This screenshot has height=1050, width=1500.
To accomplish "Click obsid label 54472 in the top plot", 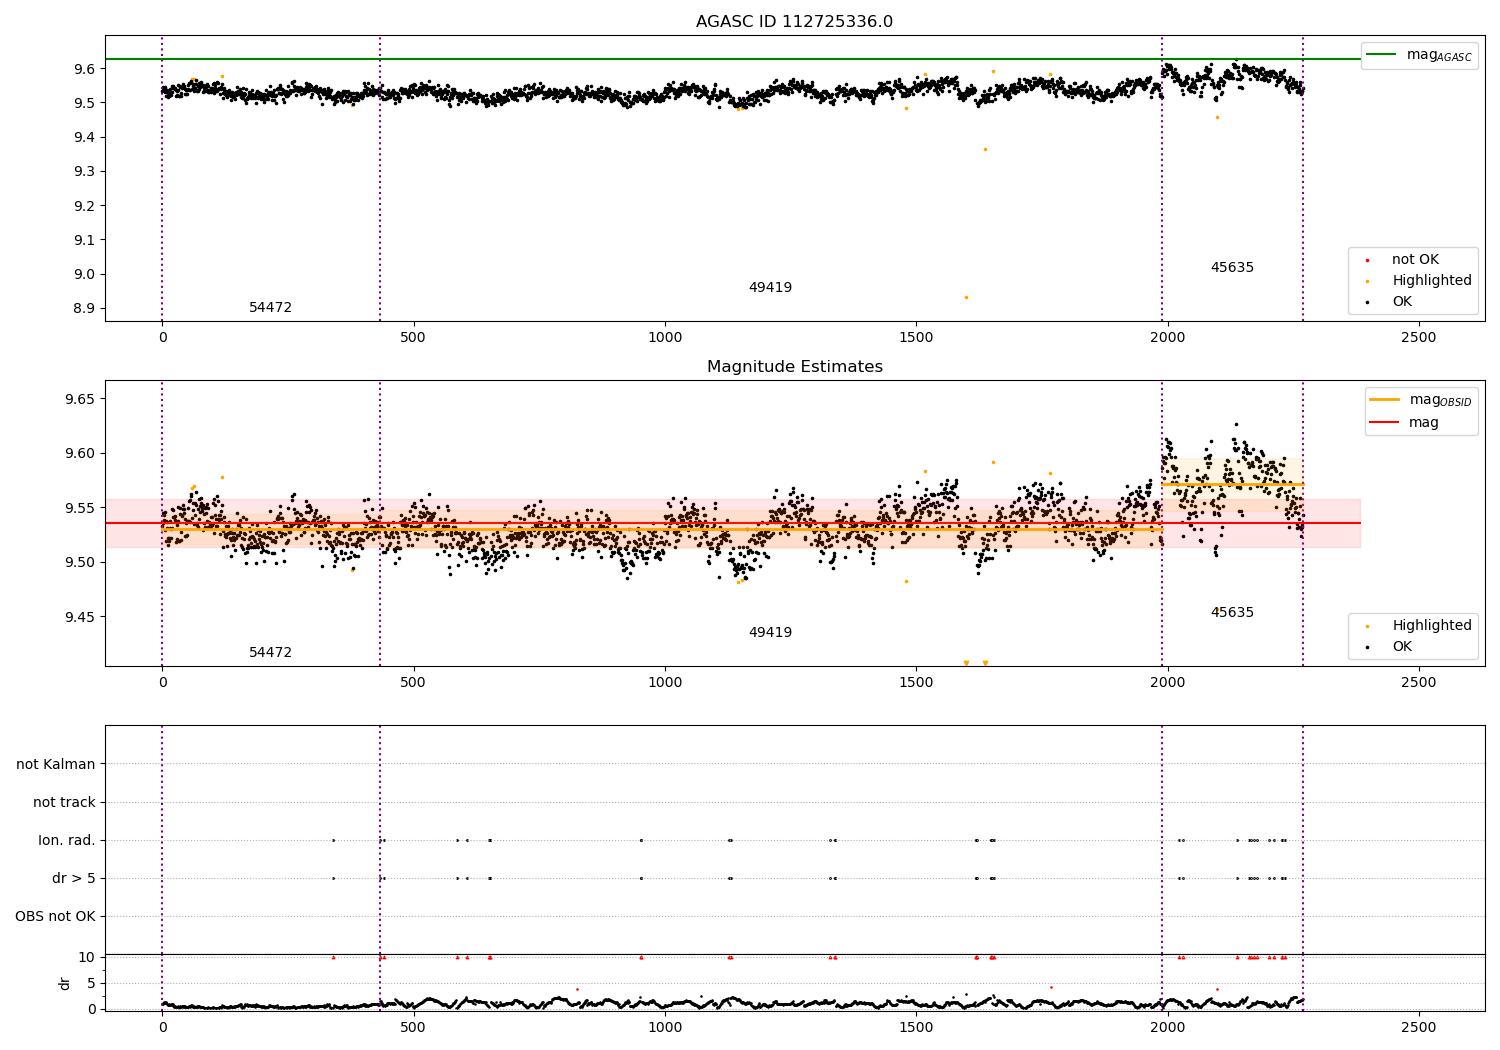I will click(270, 308).
